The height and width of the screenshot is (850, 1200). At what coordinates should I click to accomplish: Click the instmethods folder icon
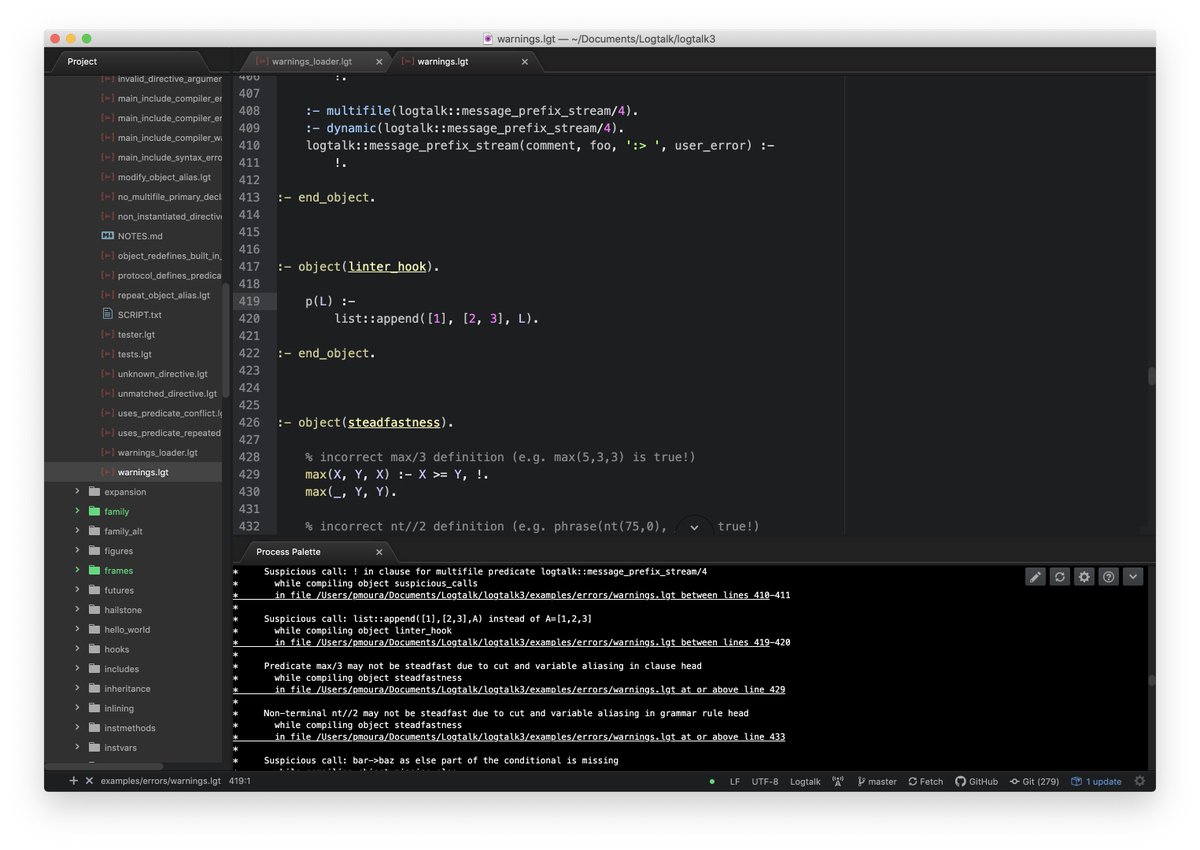click(95, 727)
